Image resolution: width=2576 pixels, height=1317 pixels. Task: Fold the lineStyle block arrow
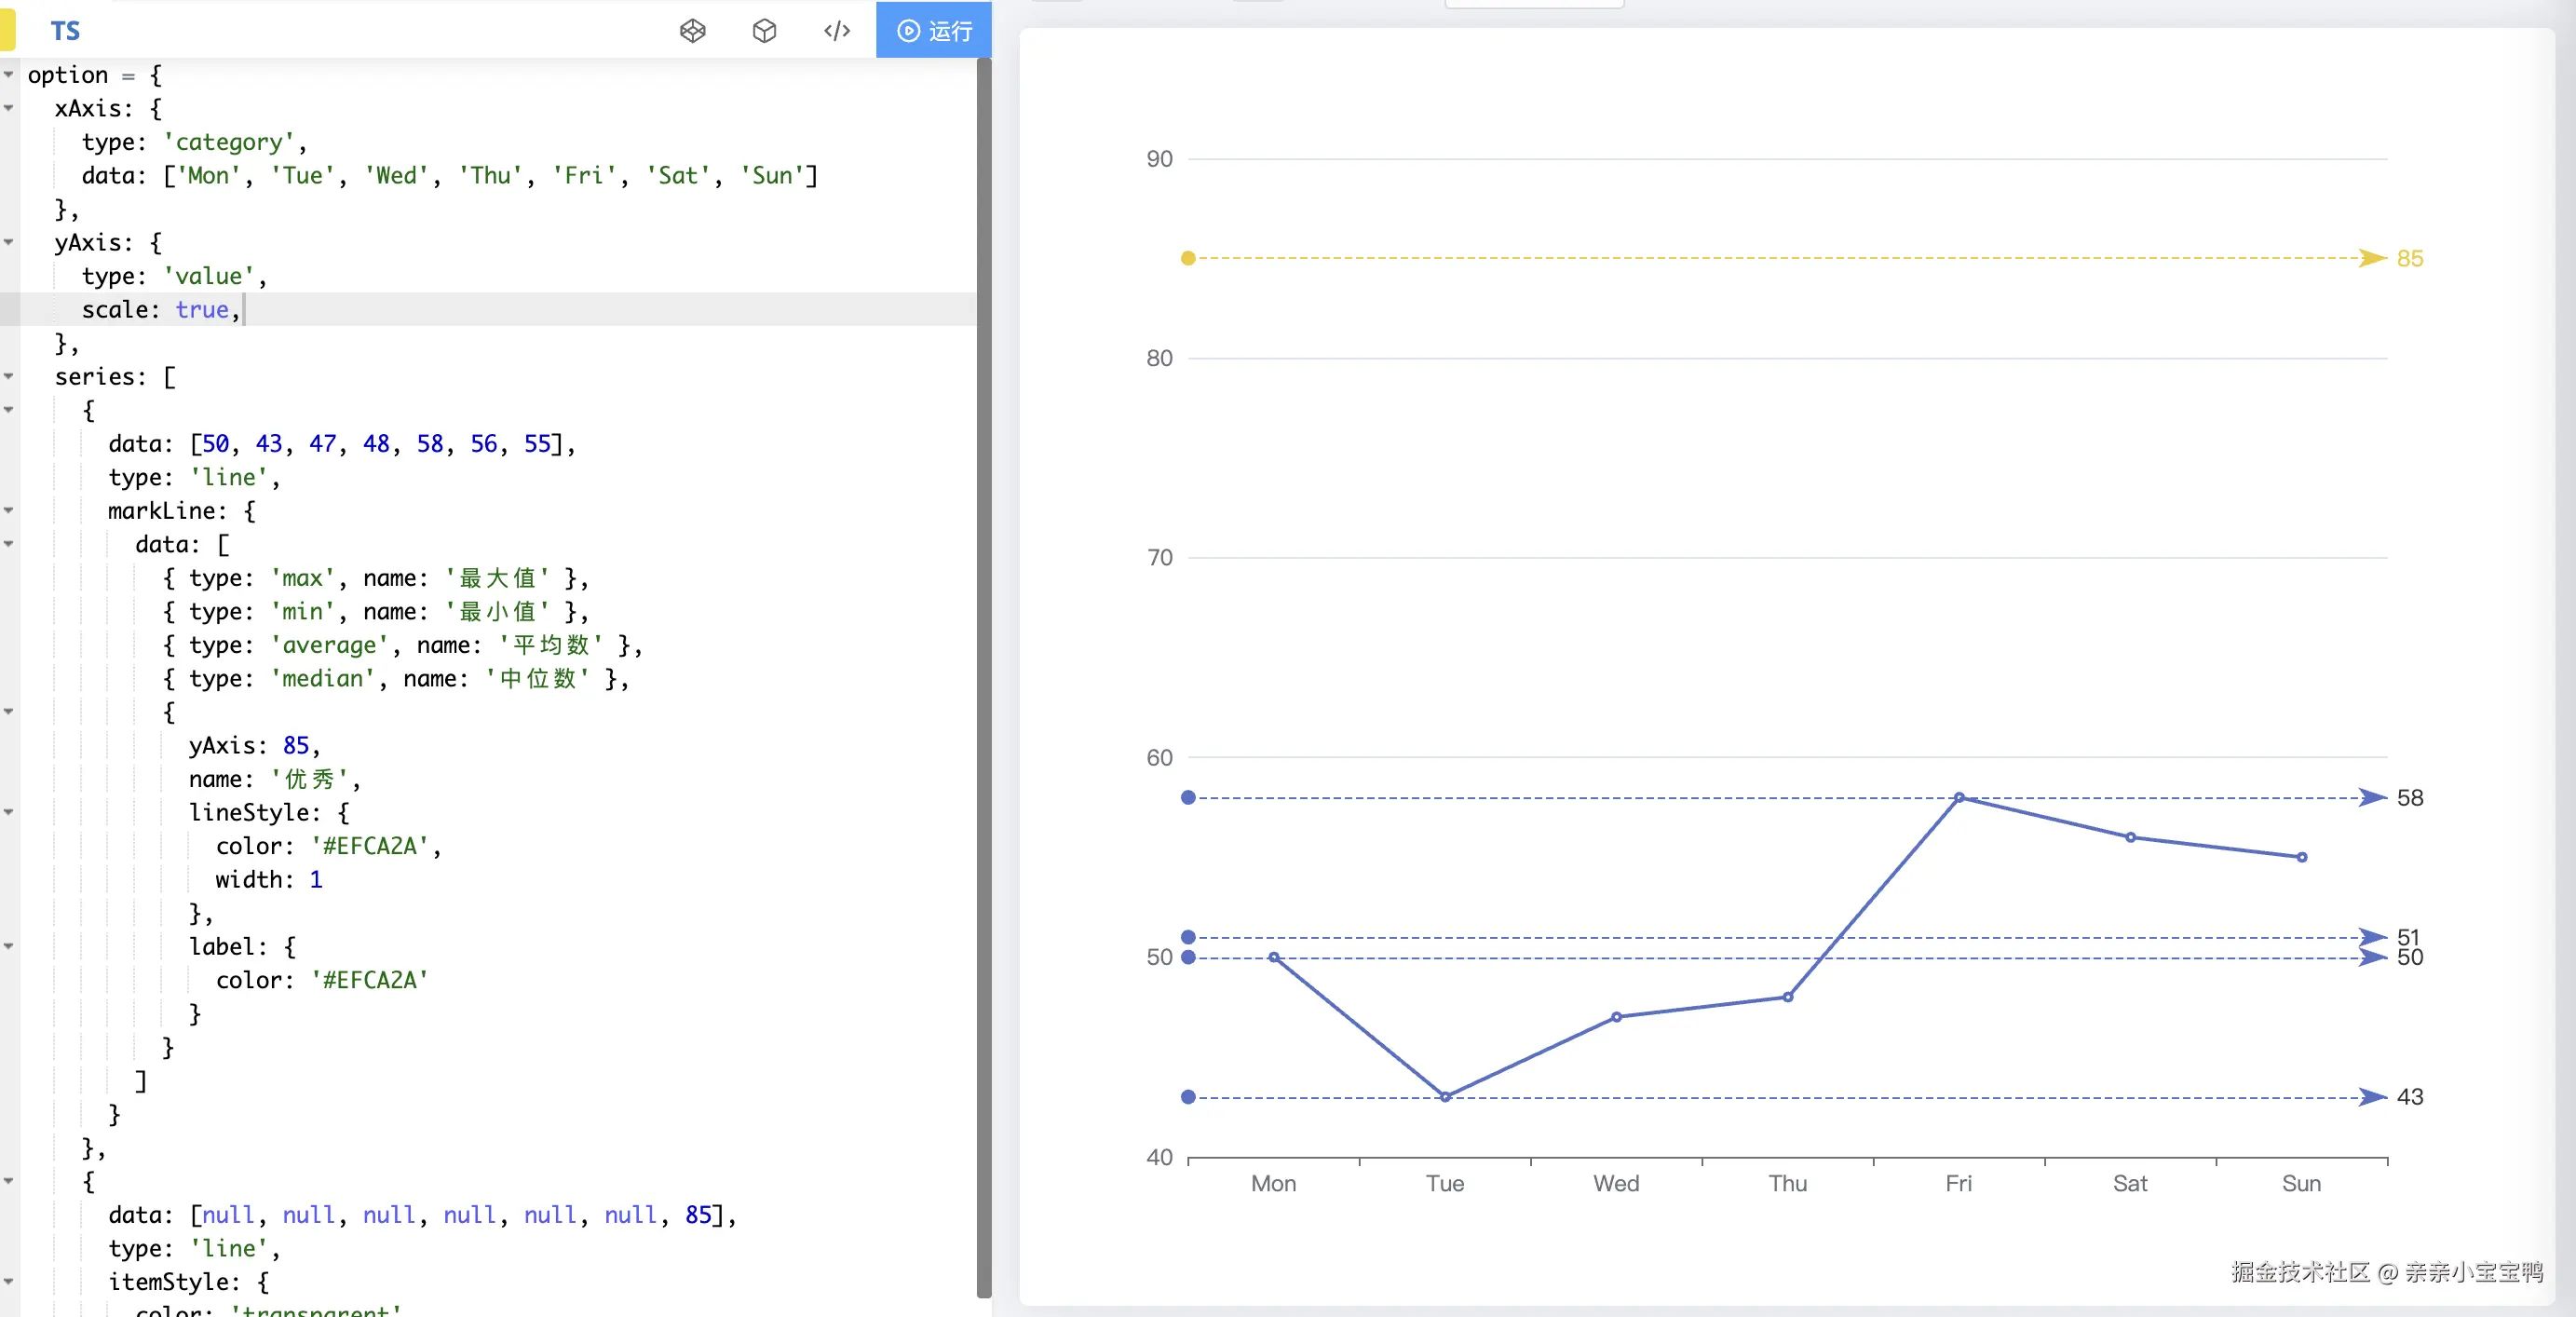tap(9, 812)
